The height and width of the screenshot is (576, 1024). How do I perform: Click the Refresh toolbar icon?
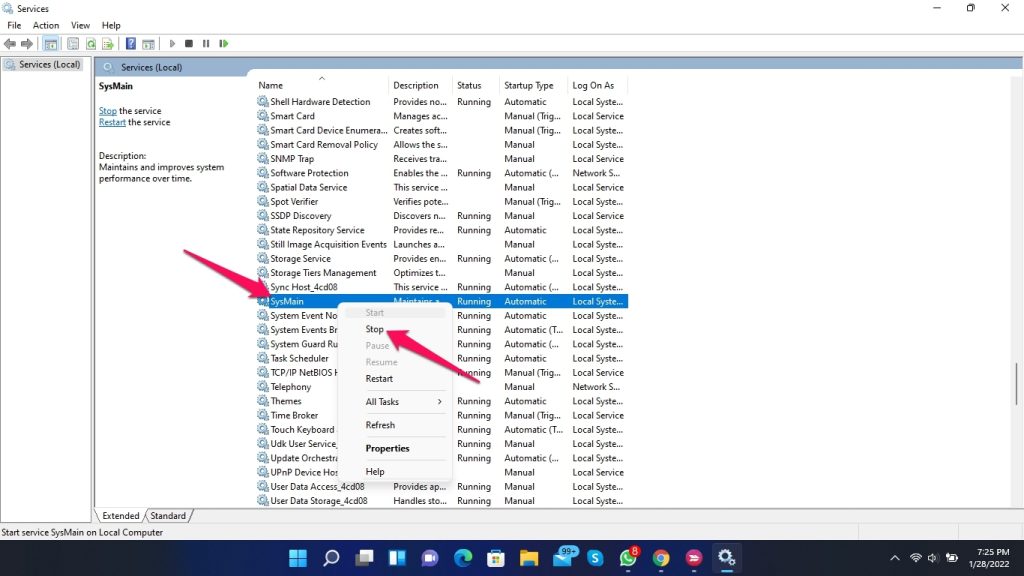tap(91, 44)
